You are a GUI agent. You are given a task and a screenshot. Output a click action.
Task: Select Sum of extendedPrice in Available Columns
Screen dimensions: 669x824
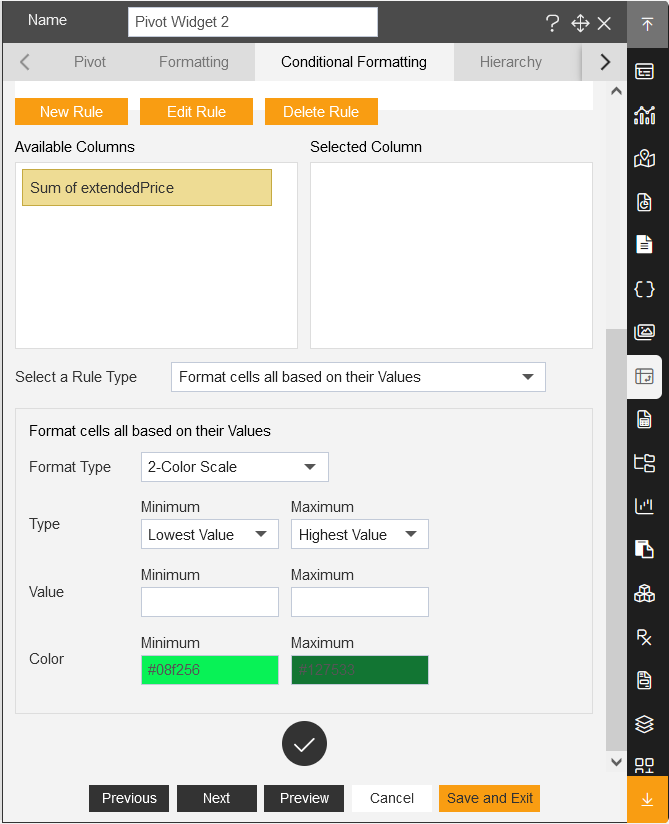pyautogui.click(x=147, y=188)
